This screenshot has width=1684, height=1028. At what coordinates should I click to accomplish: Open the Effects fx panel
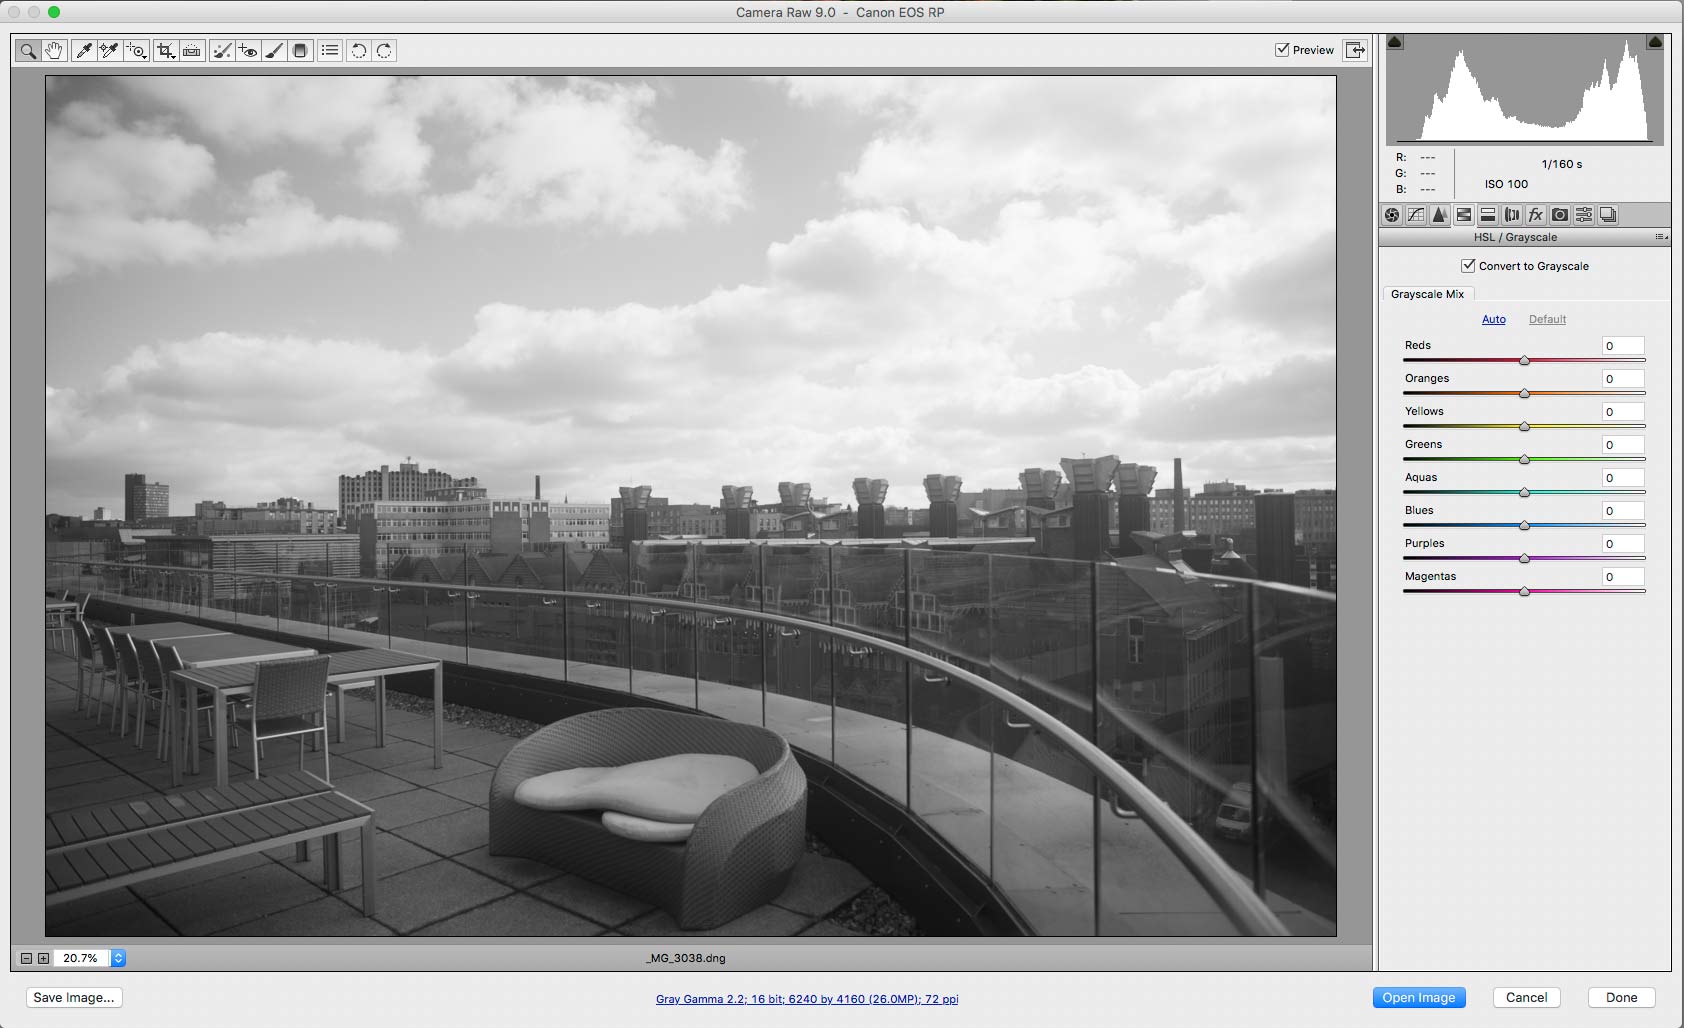click(1536, 215)
